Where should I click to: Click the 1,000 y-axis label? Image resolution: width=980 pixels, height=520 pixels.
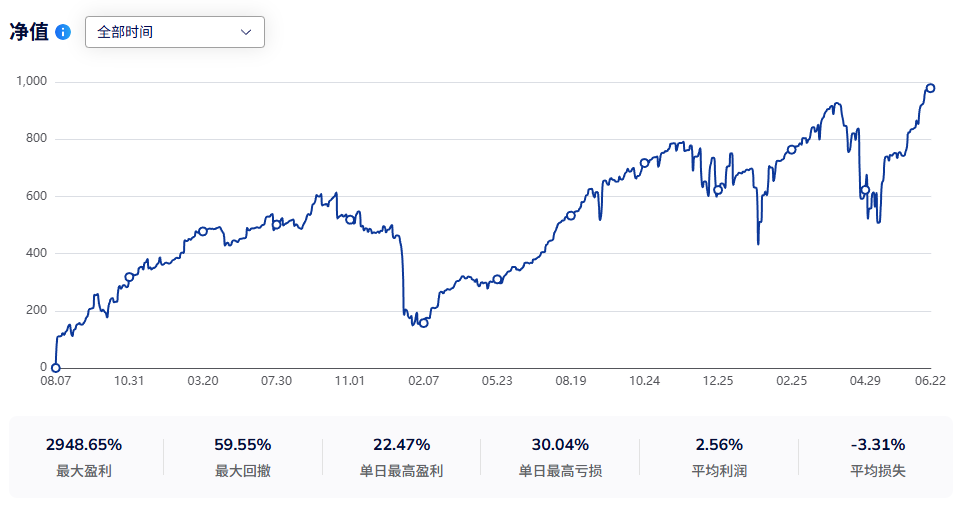coord(32,81)
